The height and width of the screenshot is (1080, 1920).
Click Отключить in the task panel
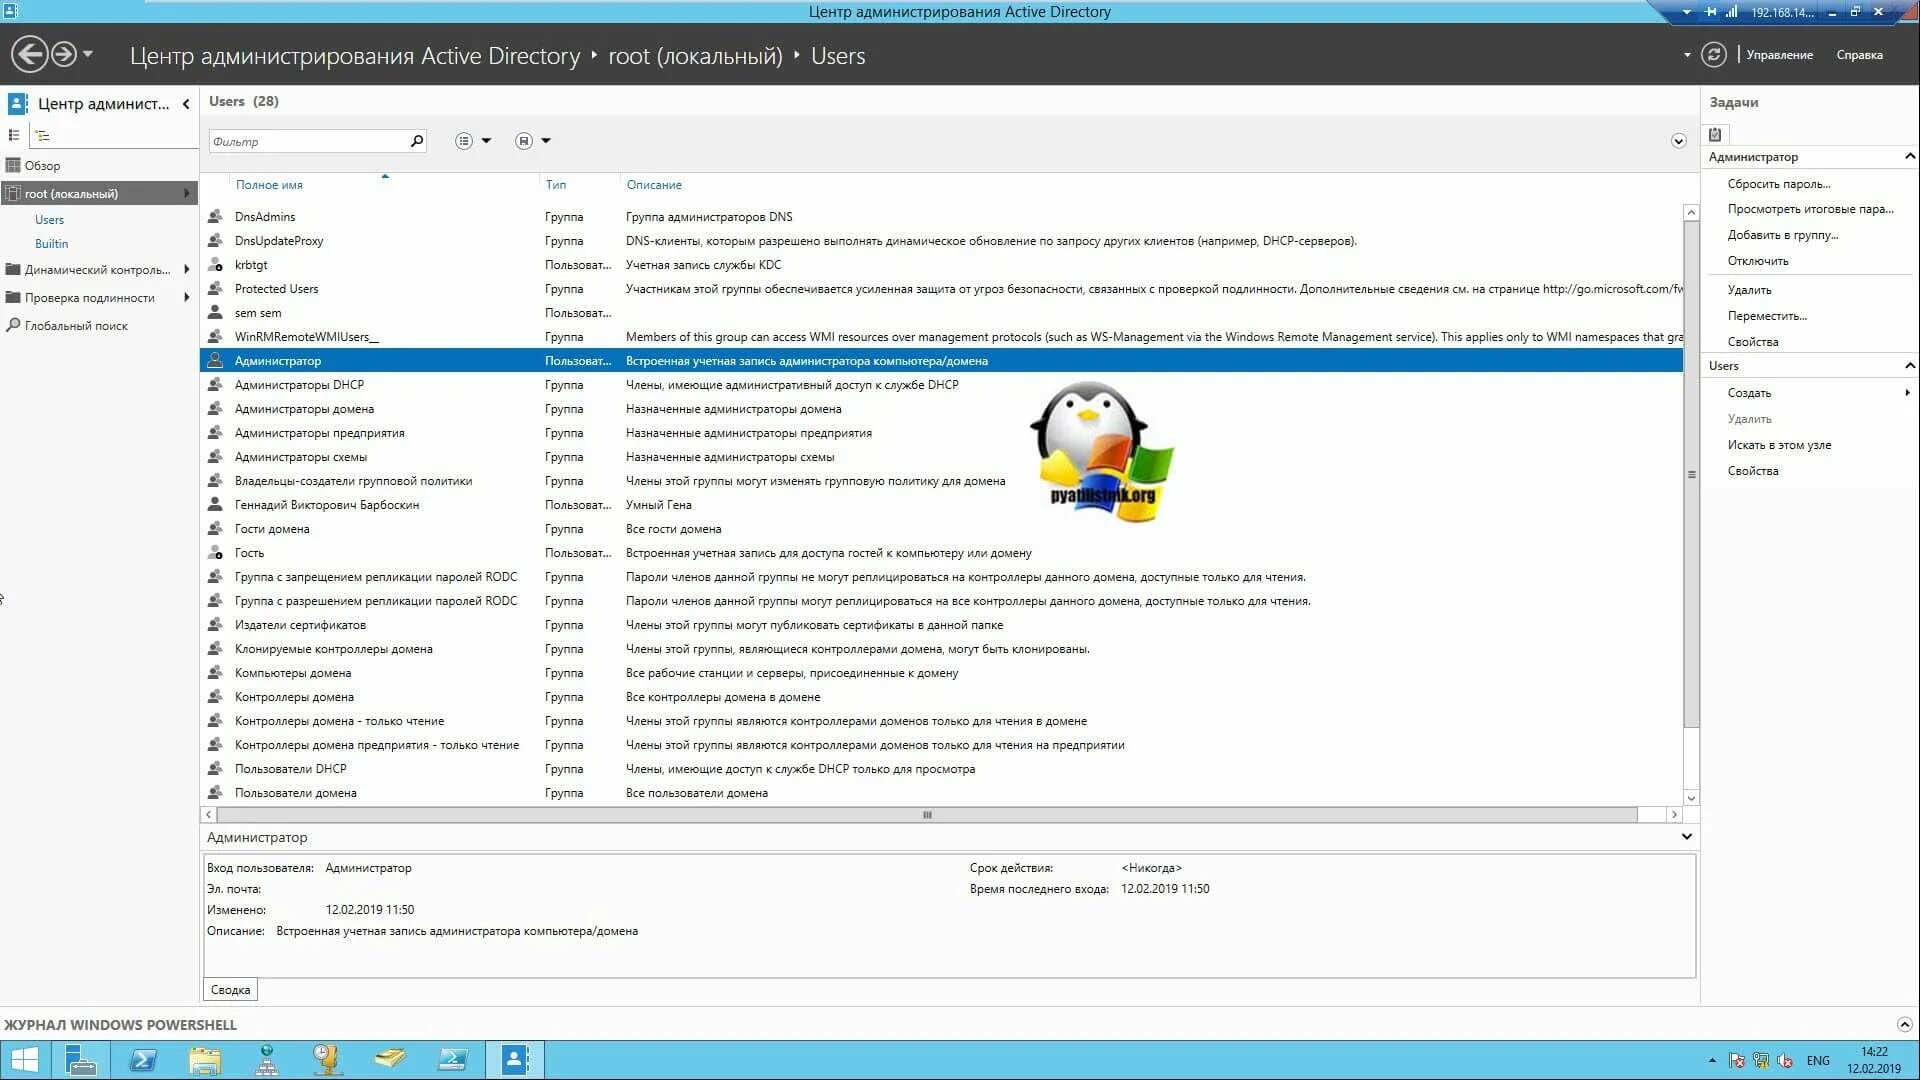[x=1758, y=261]
